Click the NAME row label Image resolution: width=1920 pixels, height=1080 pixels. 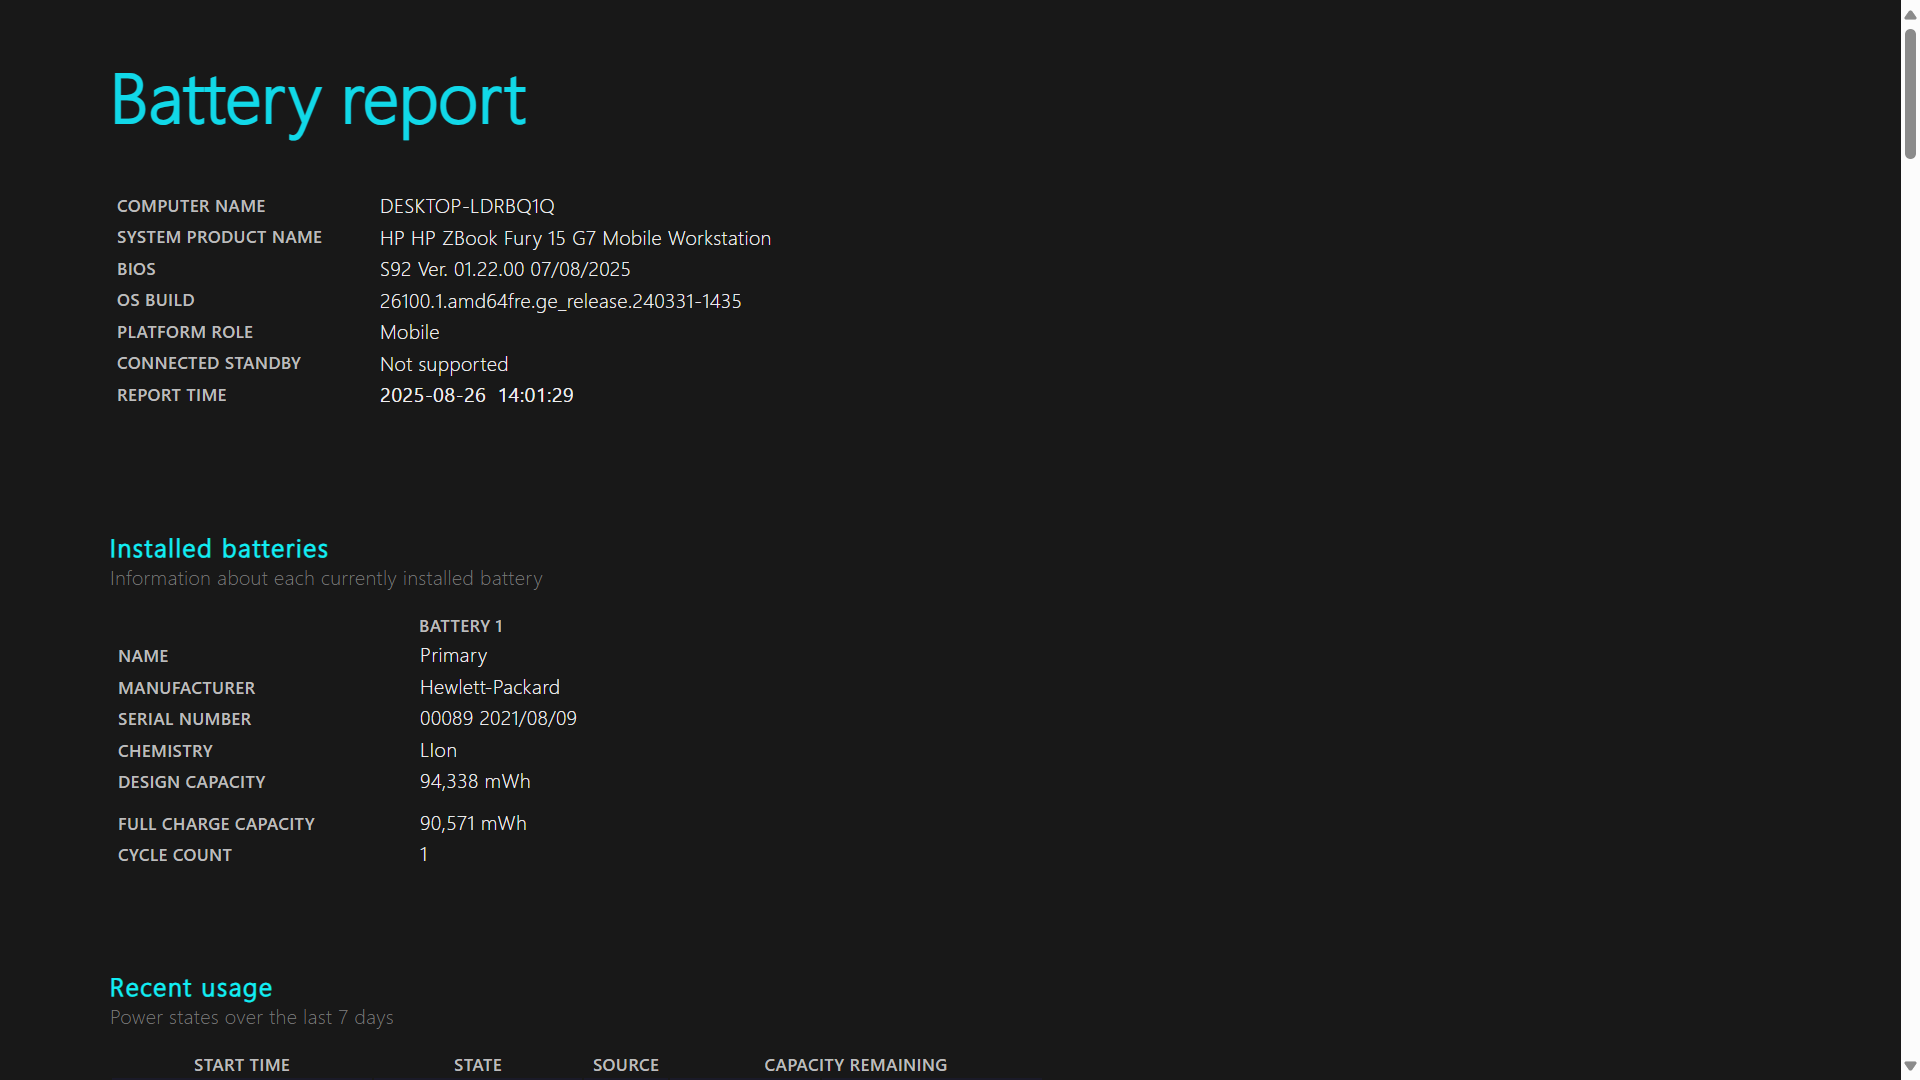click(x=143, y=656)
